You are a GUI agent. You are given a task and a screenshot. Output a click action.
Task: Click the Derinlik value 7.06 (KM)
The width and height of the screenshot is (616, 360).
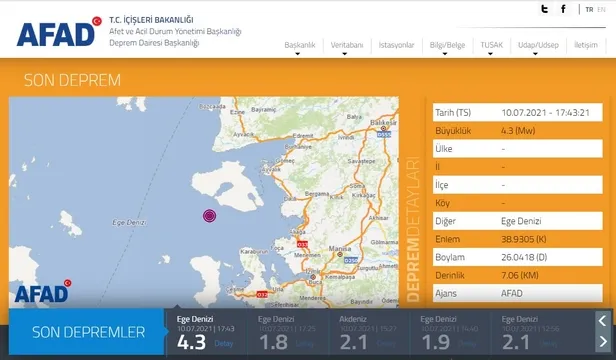520,276
